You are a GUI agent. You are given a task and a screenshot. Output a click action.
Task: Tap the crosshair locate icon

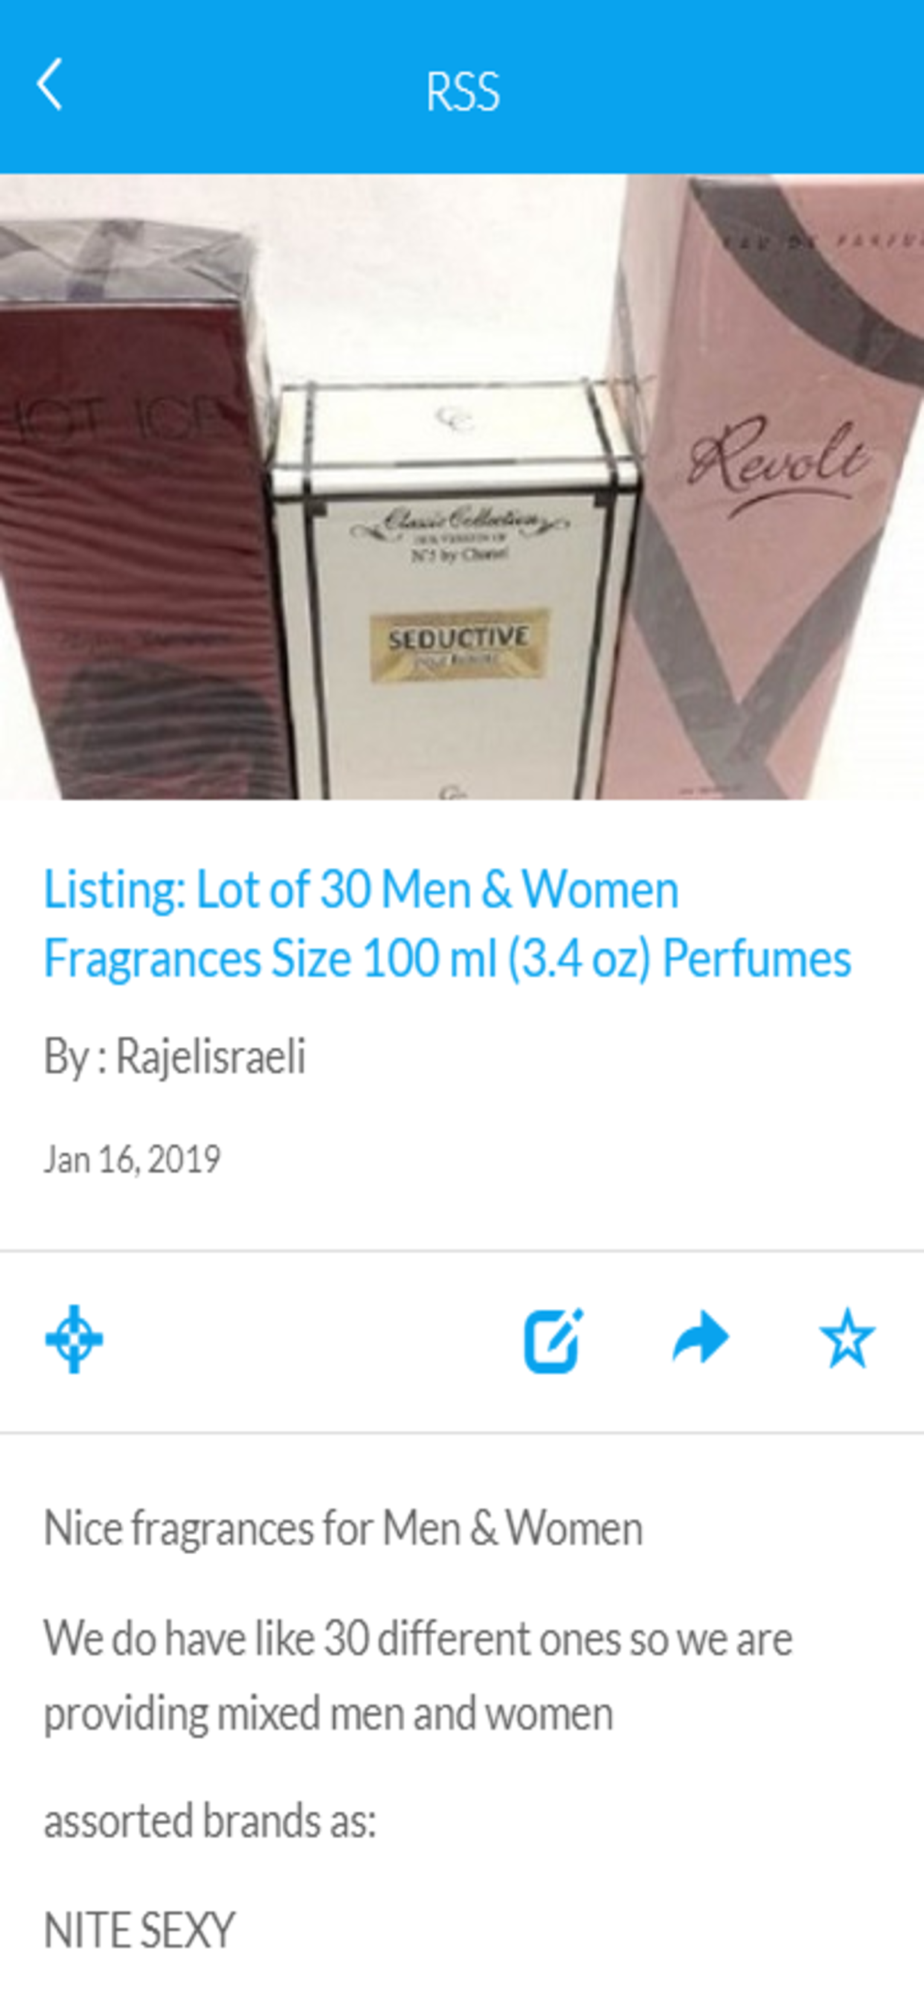(x=74, y=1339)
